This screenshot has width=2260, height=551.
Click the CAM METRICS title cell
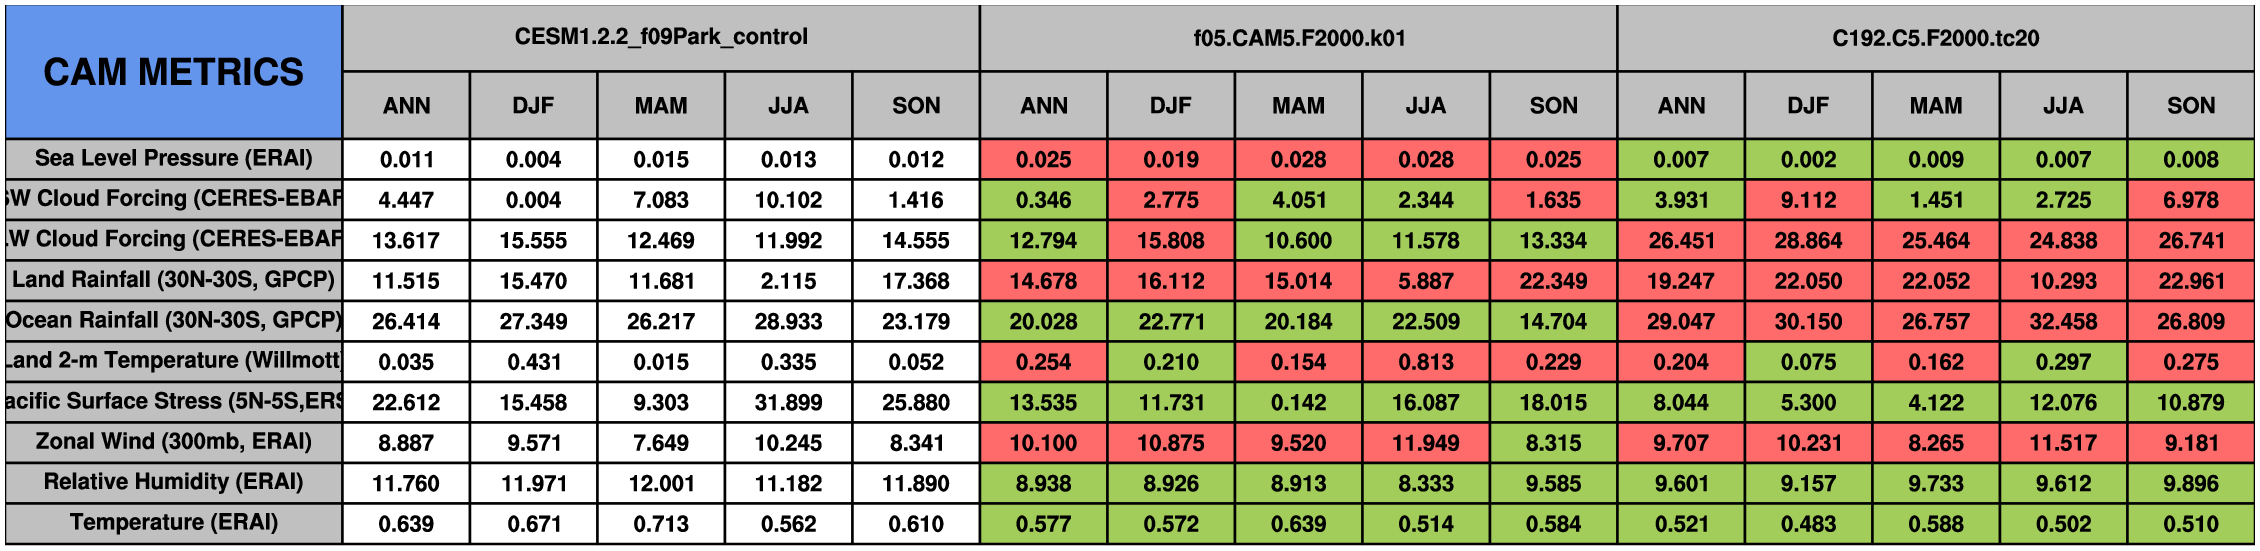pos(173,72)
